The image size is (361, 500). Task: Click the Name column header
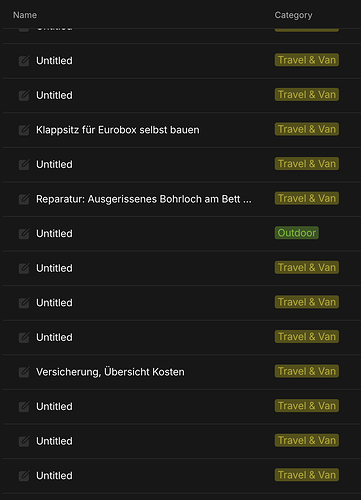[25, 15]
